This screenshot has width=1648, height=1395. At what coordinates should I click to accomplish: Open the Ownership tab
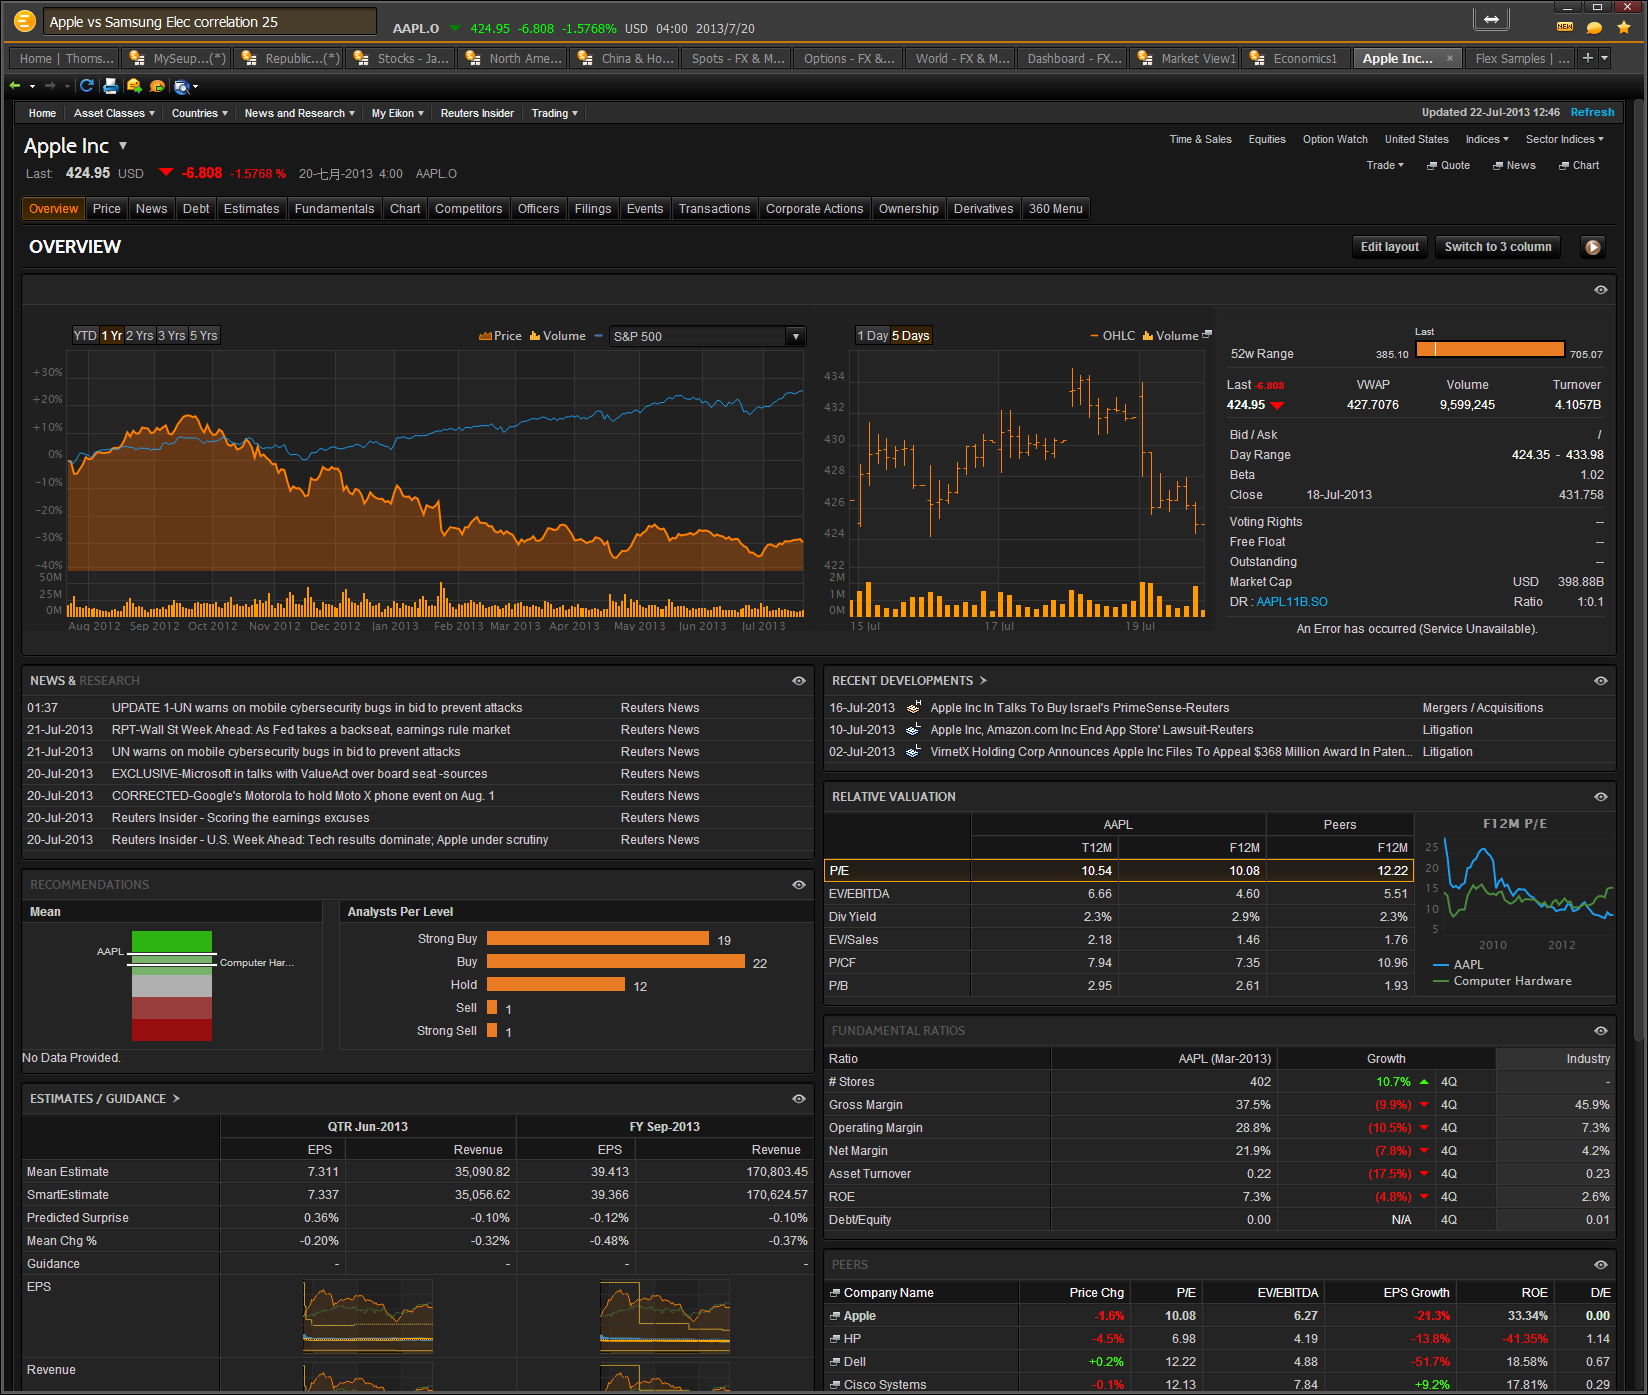(908, 209)
